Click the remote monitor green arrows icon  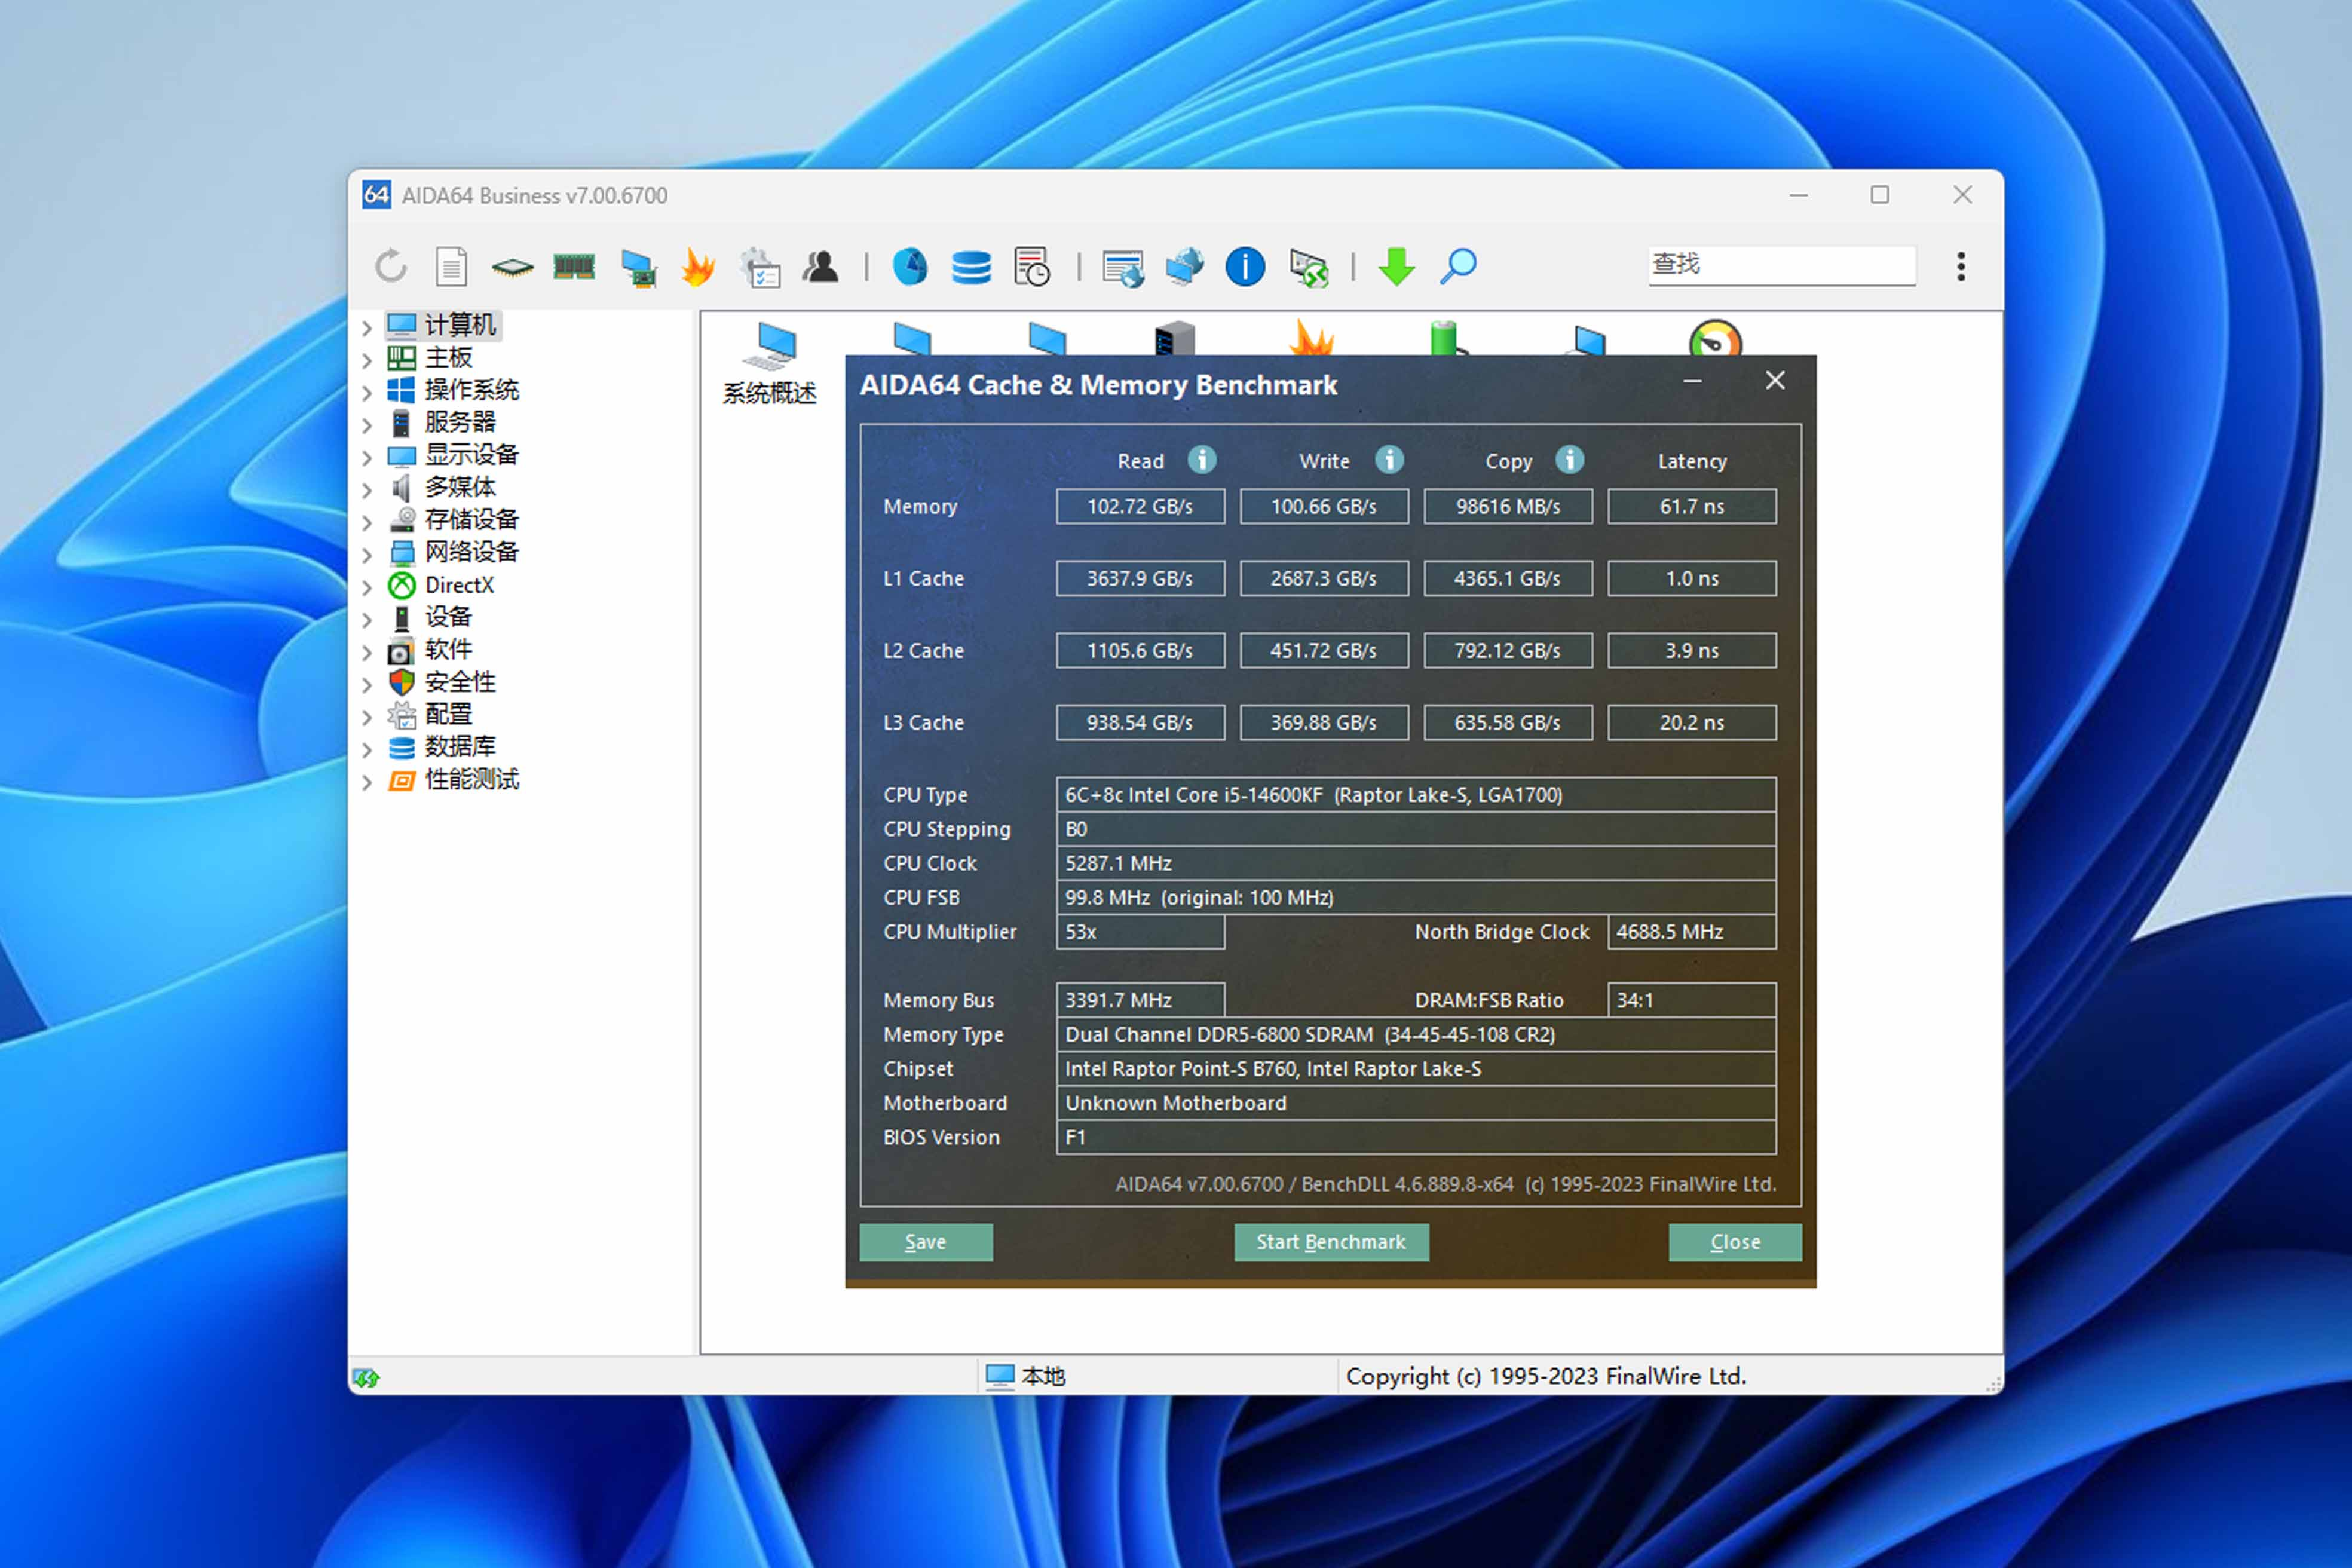click(1309, 268)
